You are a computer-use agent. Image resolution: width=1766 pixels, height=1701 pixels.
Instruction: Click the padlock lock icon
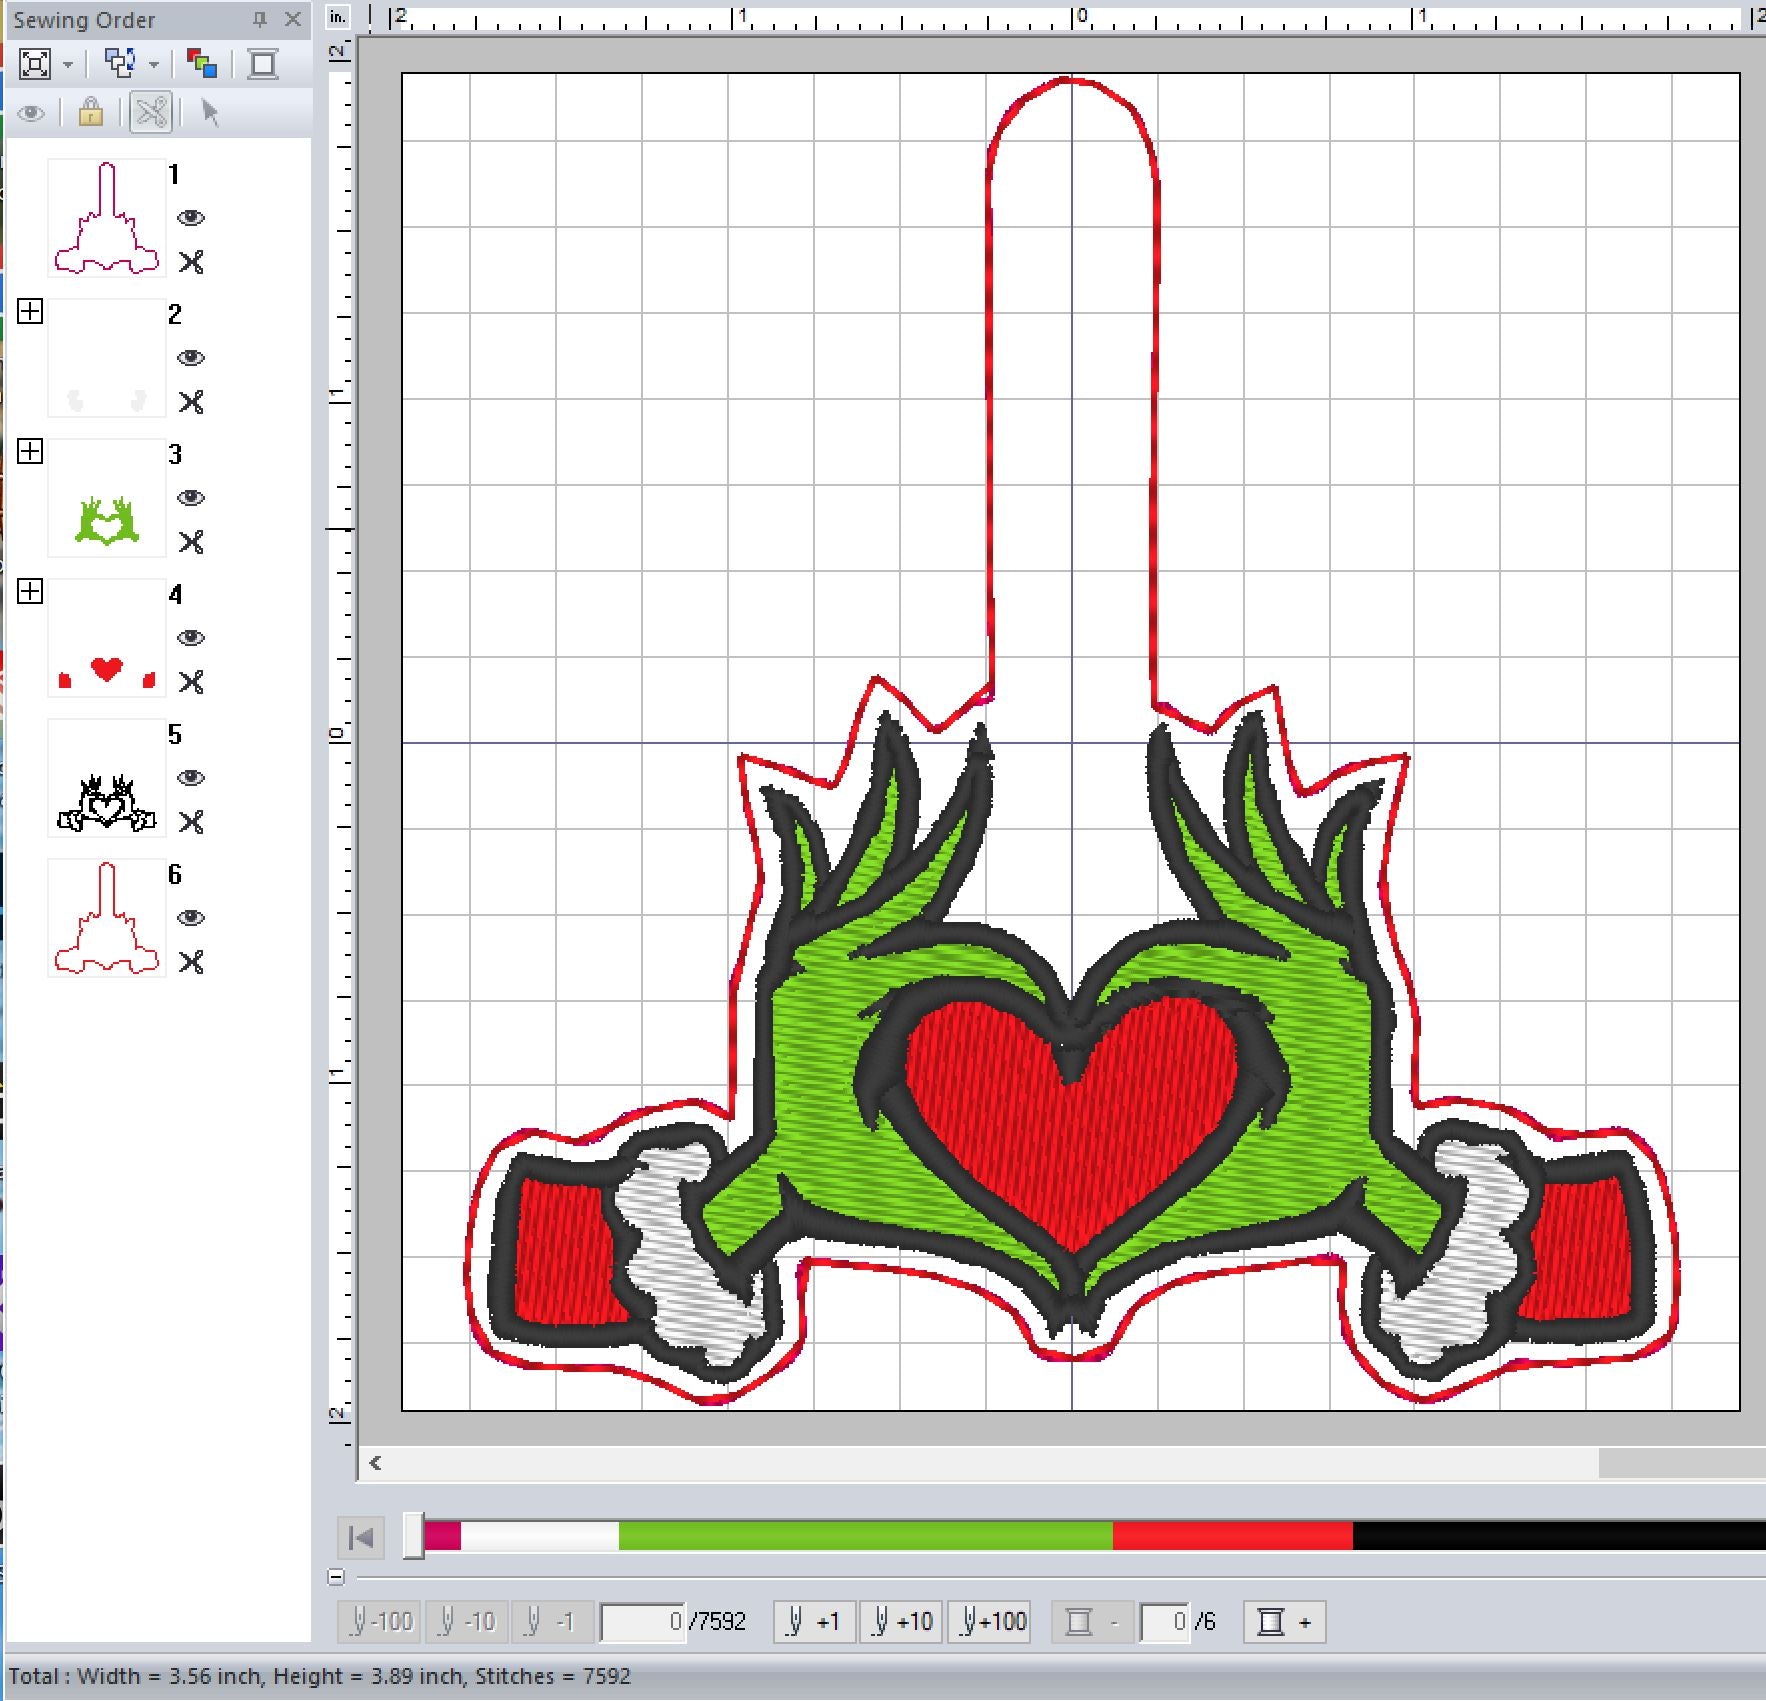[x=90, y=112]
